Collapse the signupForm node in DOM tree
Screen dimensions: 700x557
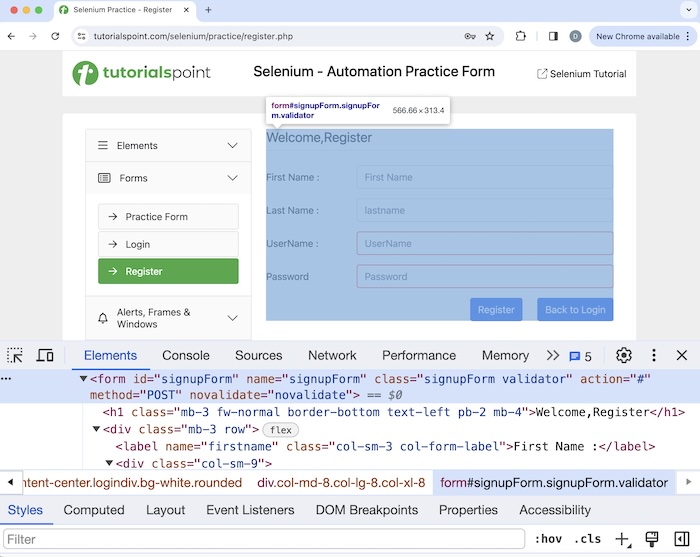tap(84, 380)
